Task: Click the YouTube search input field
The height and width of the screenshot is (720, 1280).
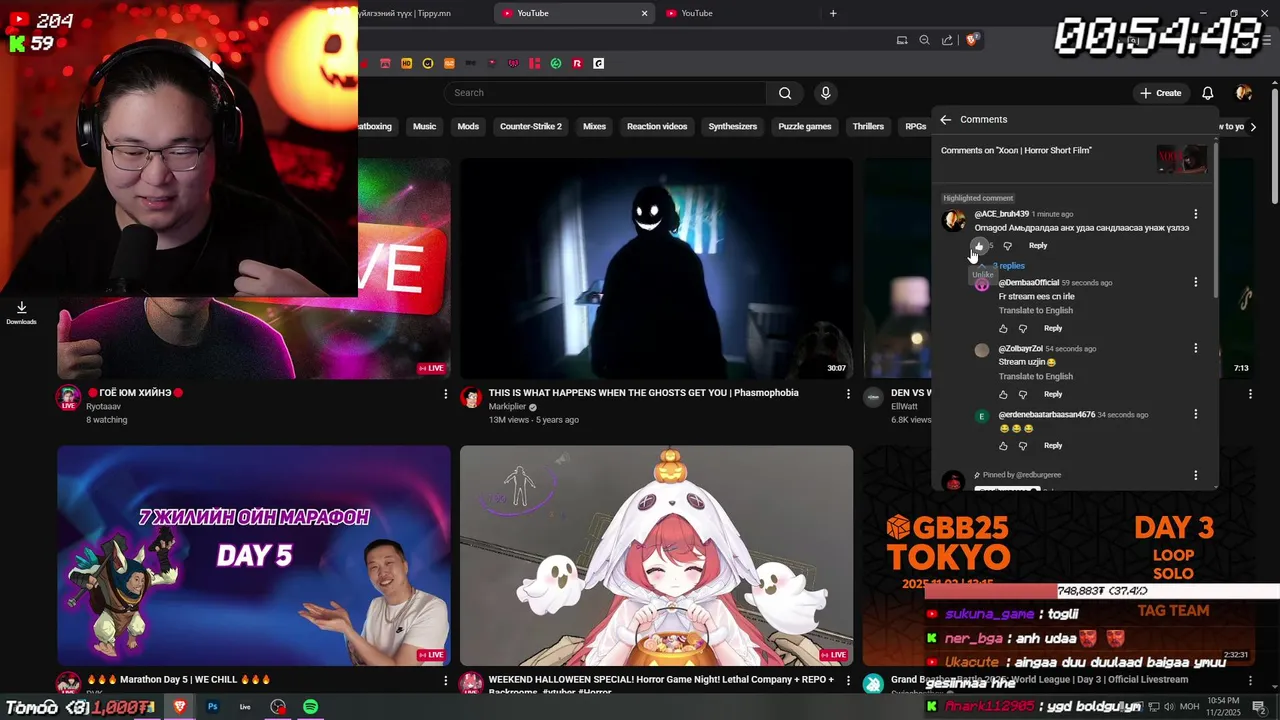Action: [605, 93]
